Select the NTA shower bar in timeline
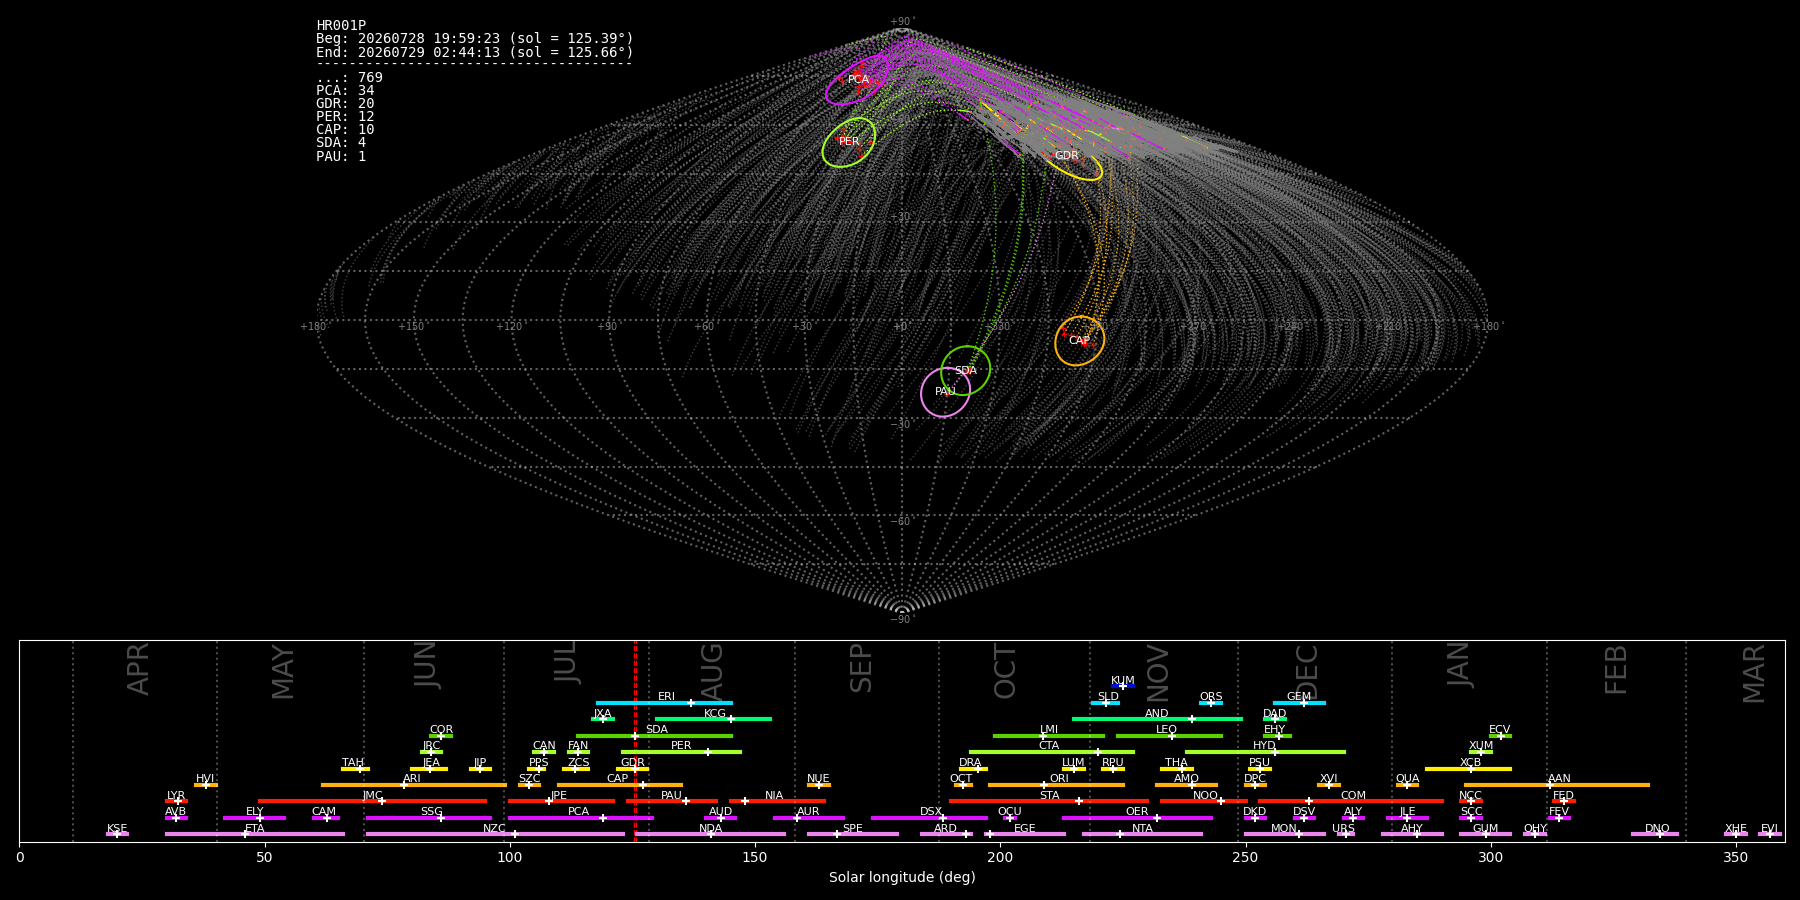The height and width of the screenshot is (900, 1800). [x=1142, y=834]
